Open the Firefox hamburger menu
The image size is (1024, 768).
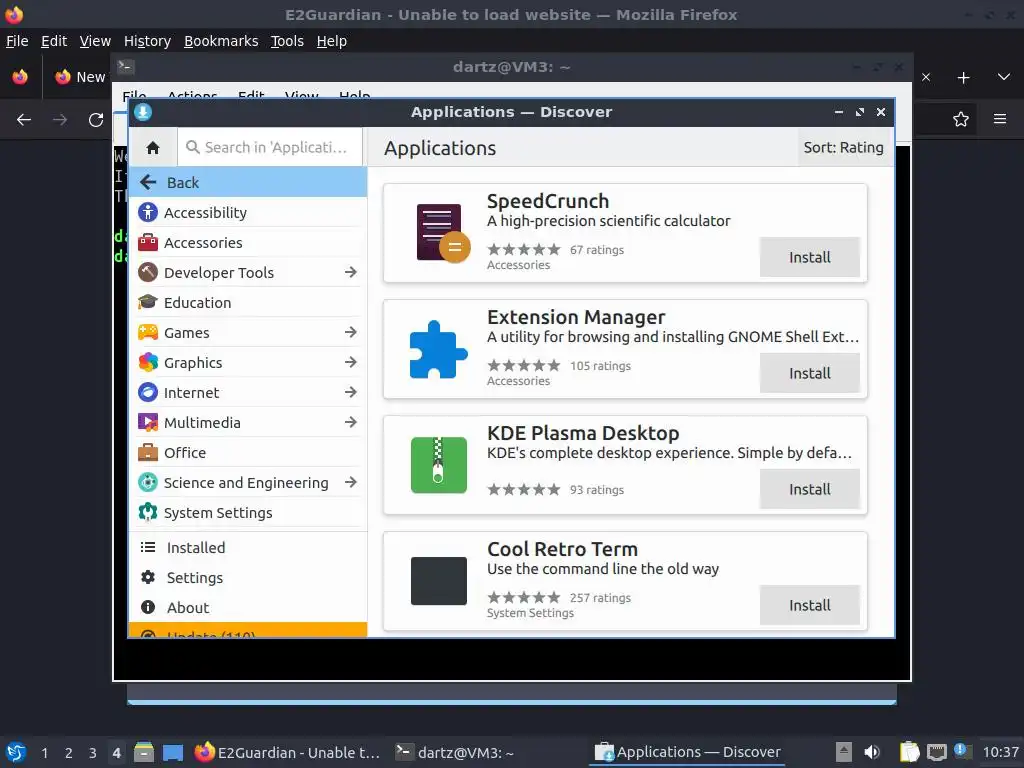[x=1000, y=120]
